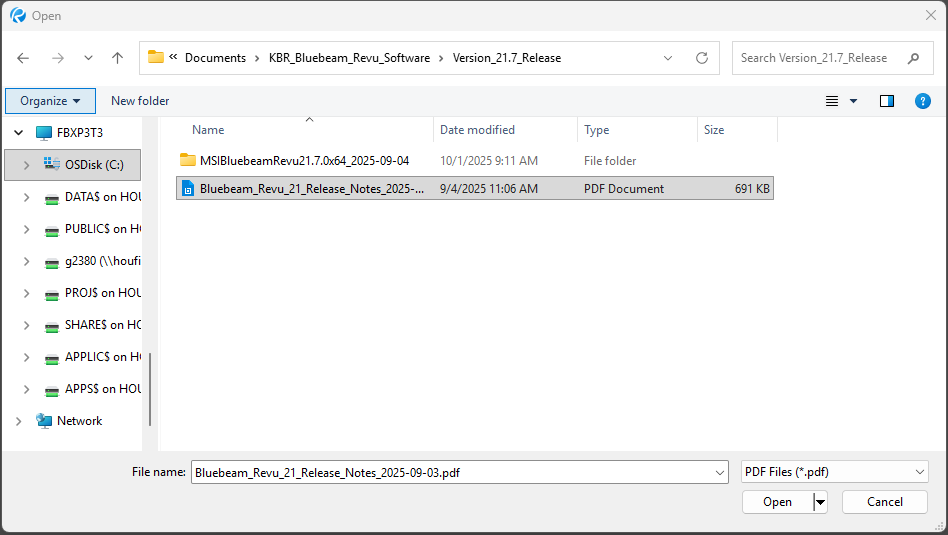This screenshot has height=535, width=948.
Task: Expand the PROJ$ network drive
Action: coord(26,293)
